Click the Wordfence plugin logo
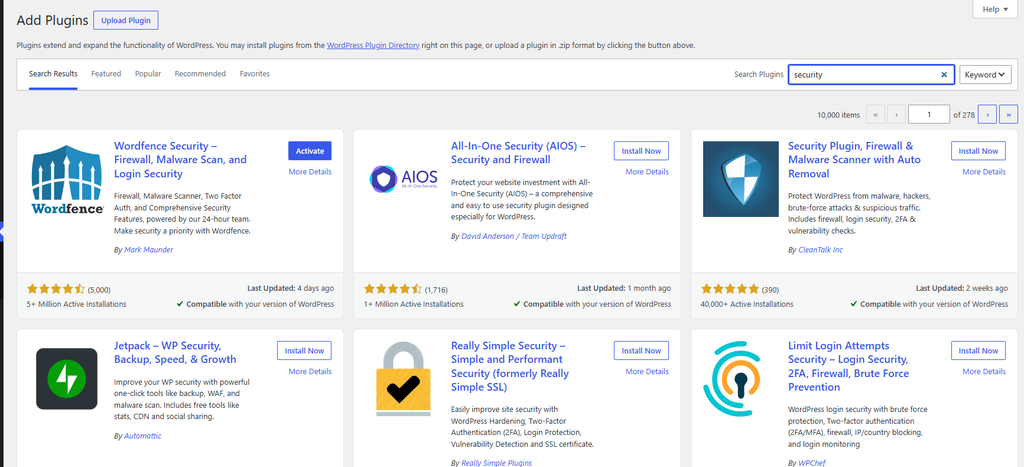 point(67,180)
